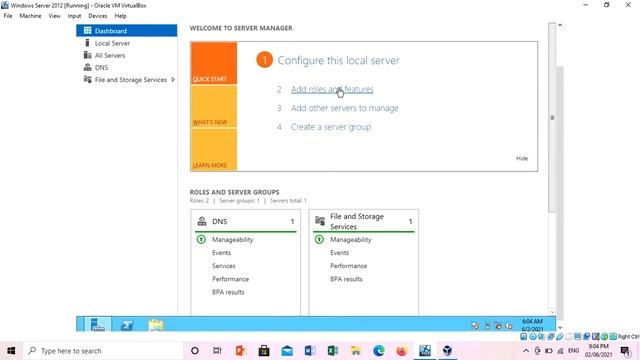Click the guest clock showing 6:04 AM
The height and width of the screenshot is (360, 640).
[x=532, y=325]
